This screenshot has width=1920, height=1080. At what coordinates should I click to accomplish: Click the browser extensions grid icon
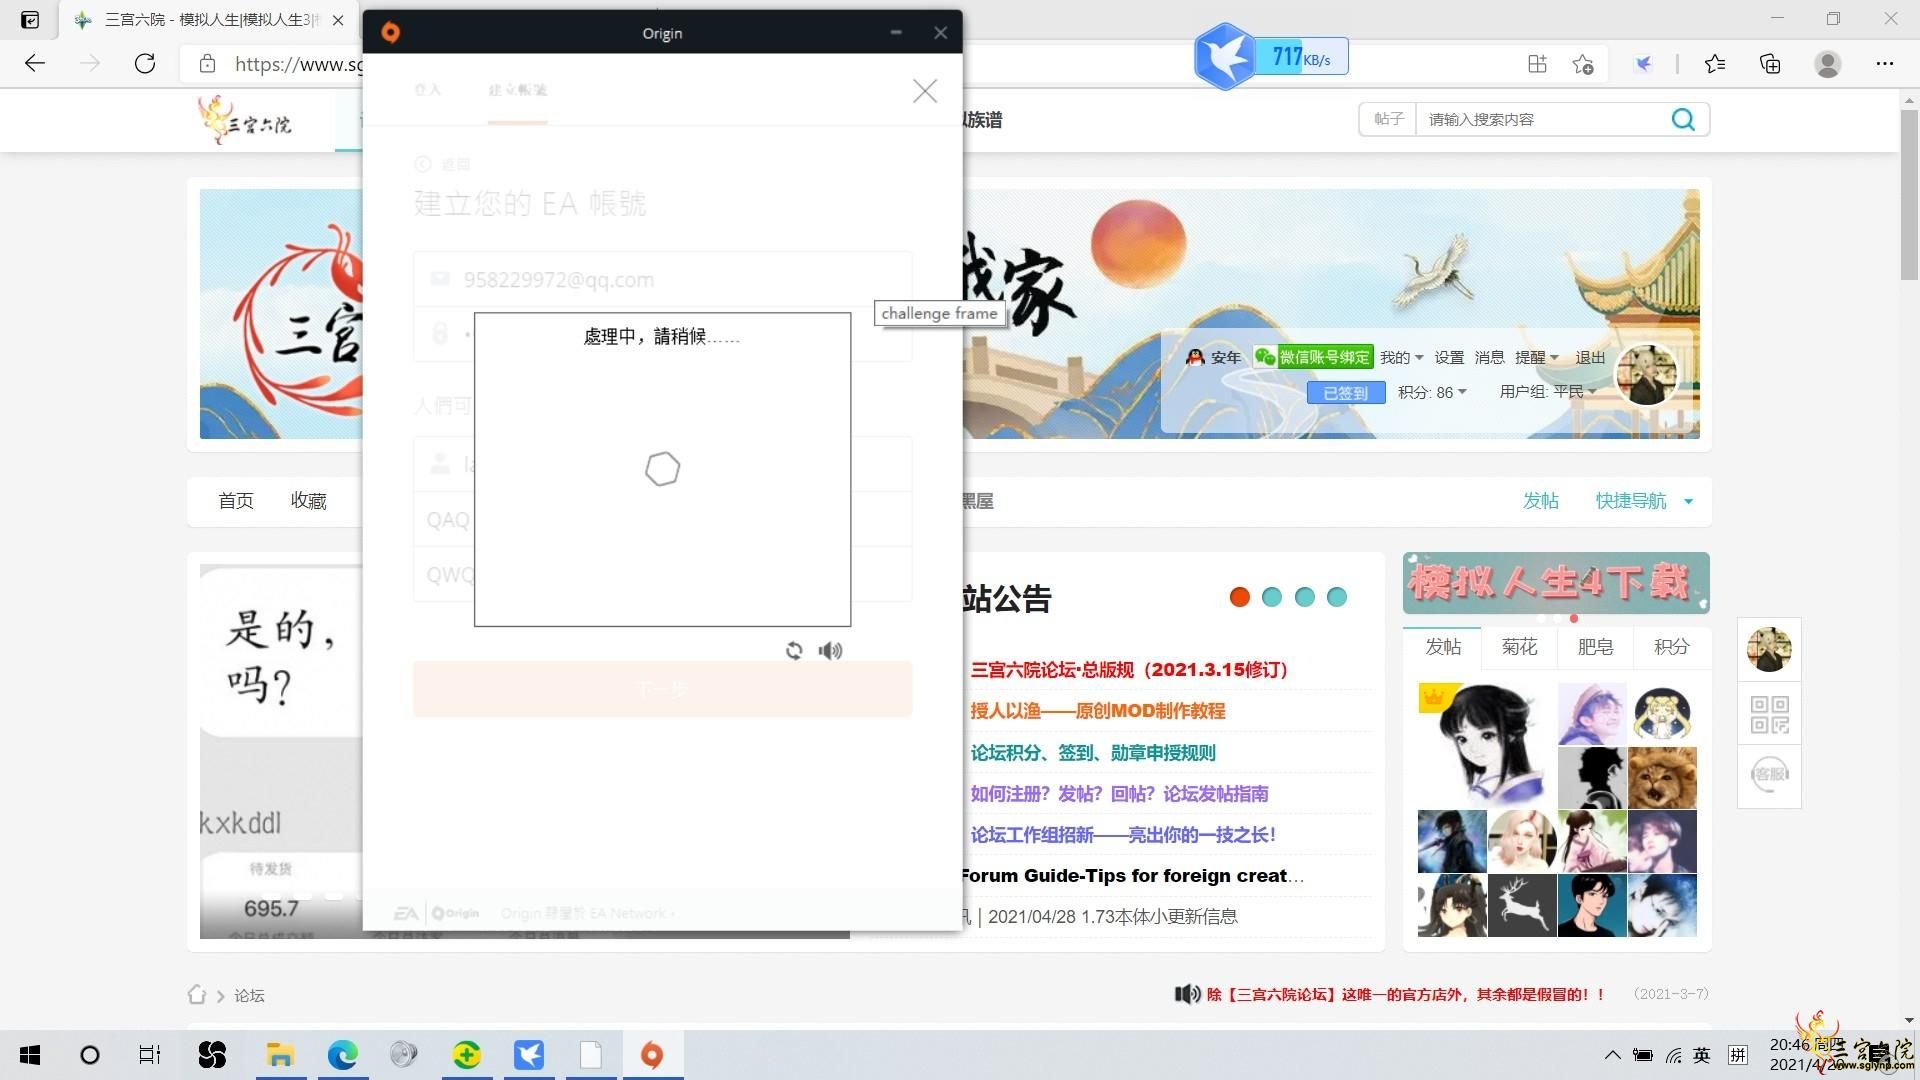(1538, 64)
